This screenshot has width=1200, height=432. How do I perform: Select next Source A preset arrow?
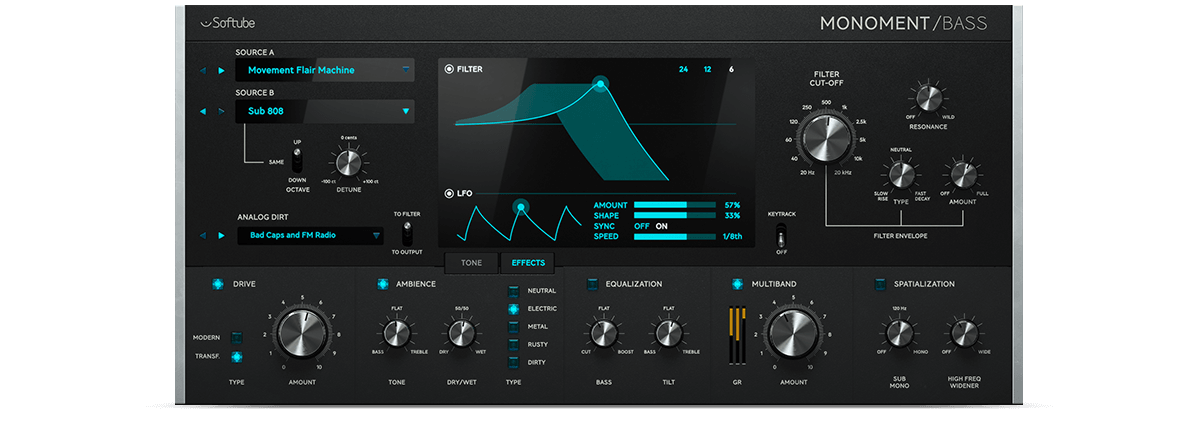[221, 70]
